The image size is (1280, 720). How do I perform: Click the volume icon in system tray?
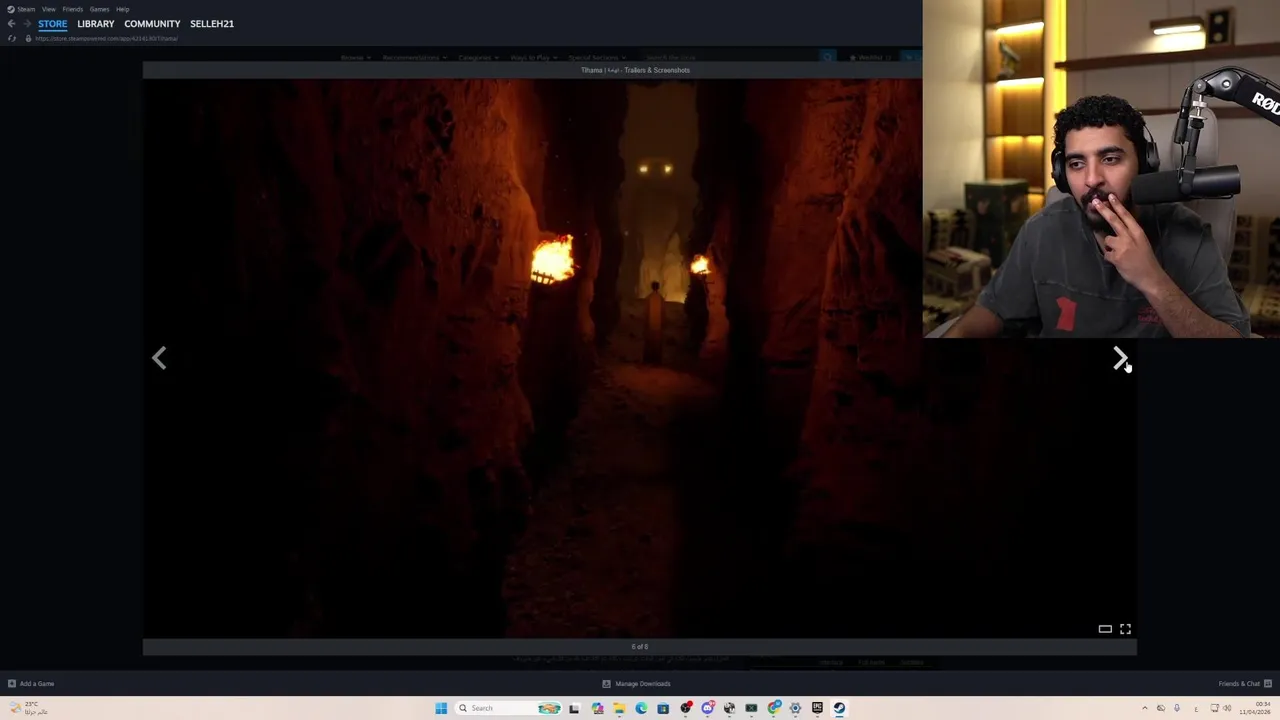(1227, 708)
